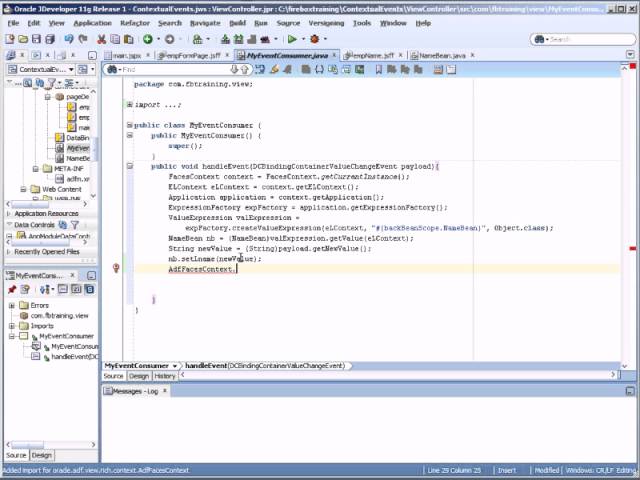Open the Navigate menu
The height and width of the screenshot is (480, 640).
pyautogui.click(x=205, y=23)
